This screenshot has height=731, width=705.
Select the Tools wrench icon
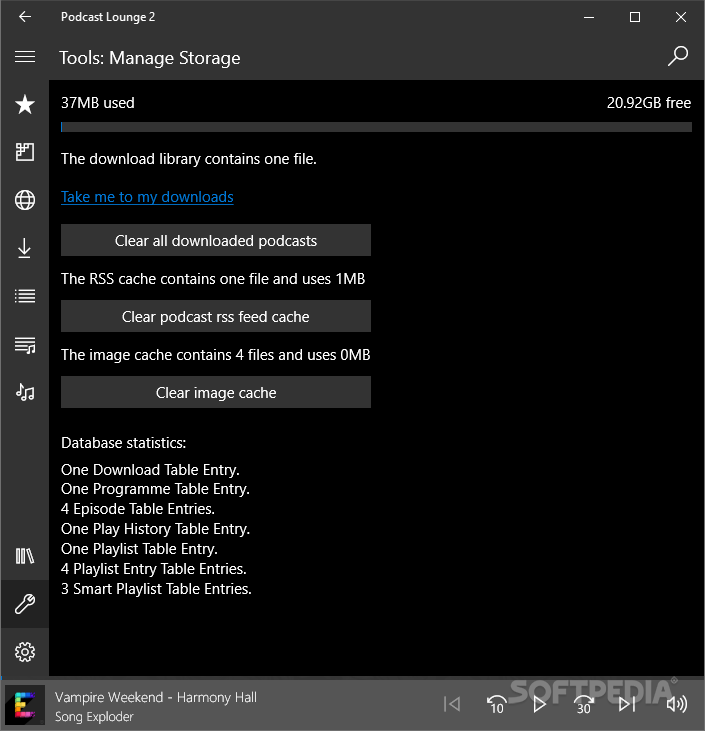(x=25, y=604)
